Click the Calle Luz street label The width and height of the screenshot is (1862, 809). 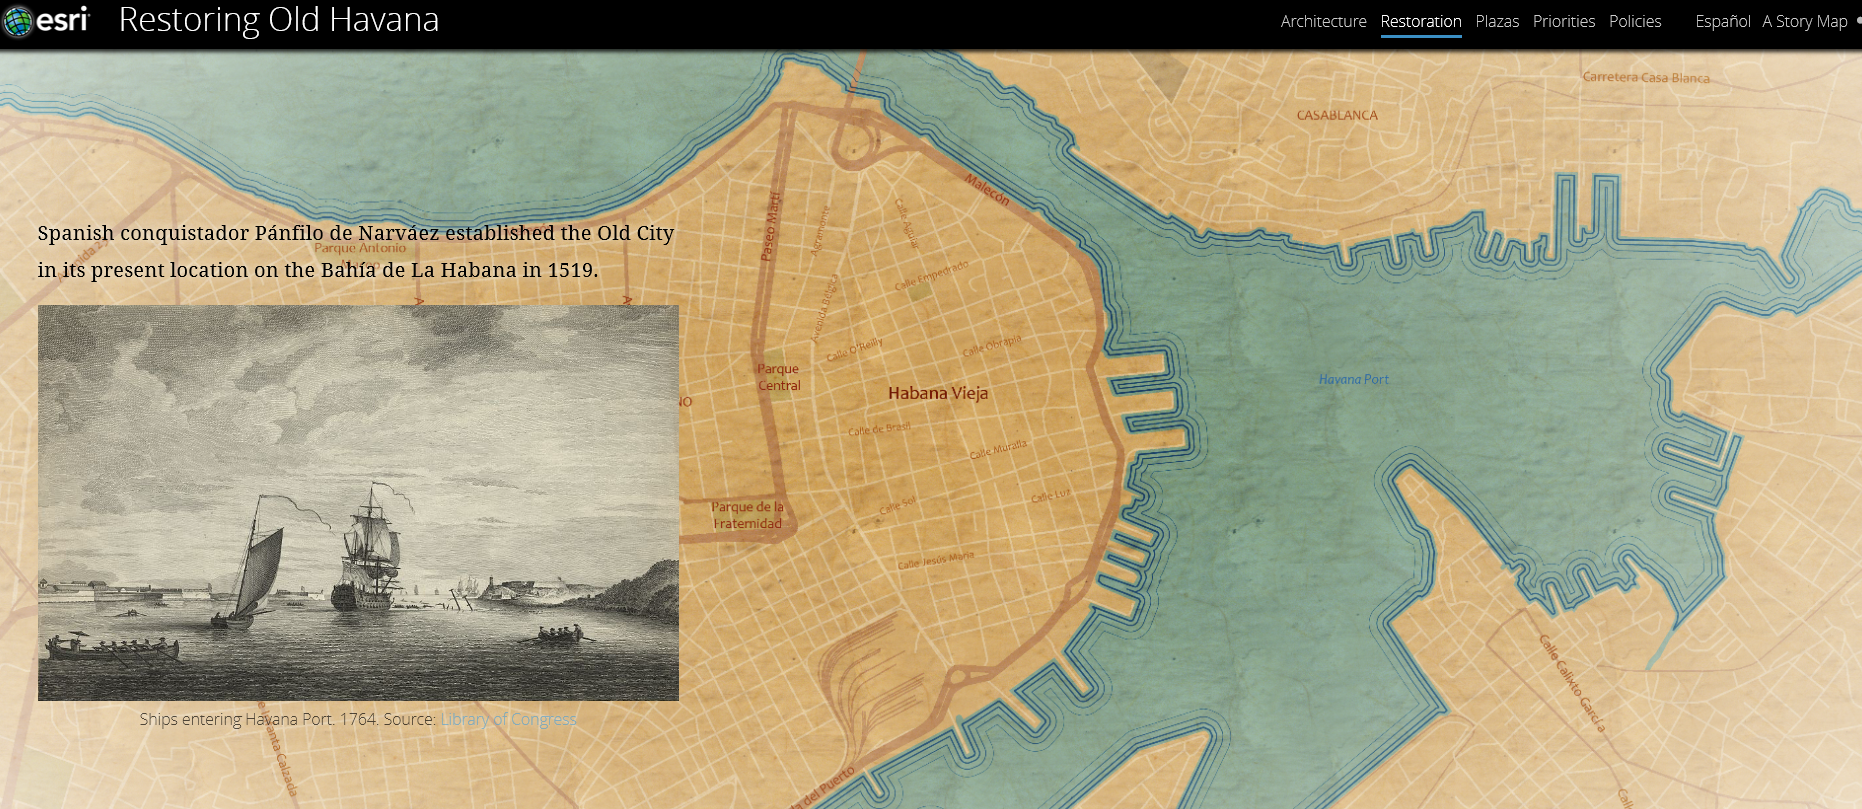(1051, 495)
